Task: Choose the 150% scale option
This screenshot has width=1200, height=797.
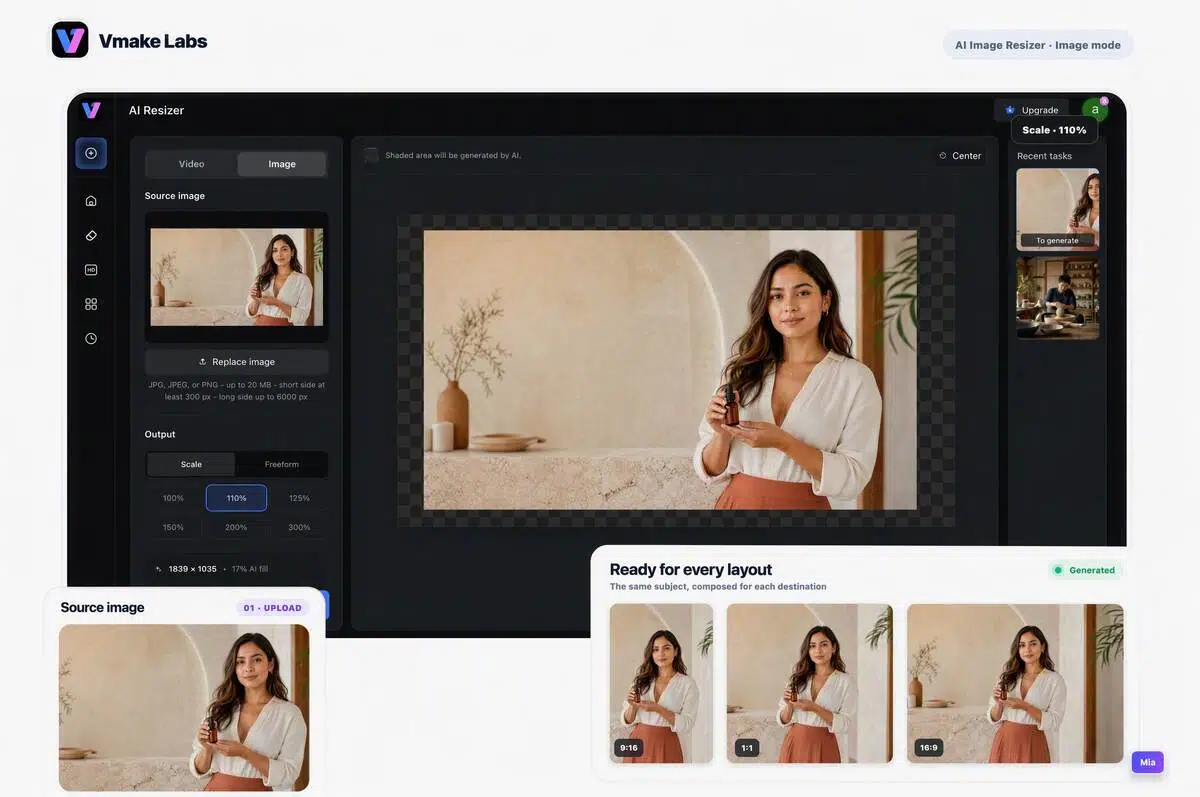Action: click(x=174, y=527)
